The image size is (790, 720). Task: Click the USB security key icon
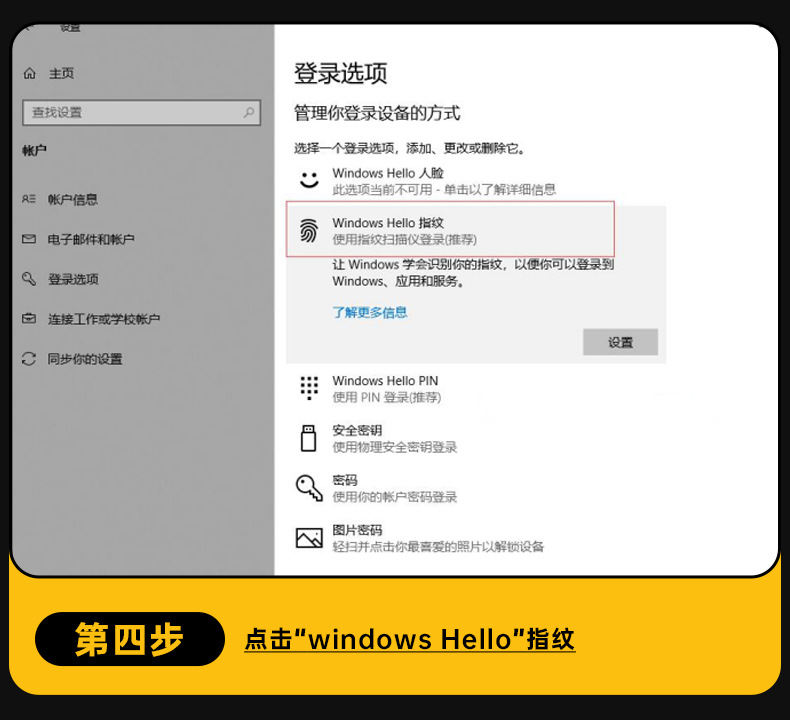(x=308, y=438)
